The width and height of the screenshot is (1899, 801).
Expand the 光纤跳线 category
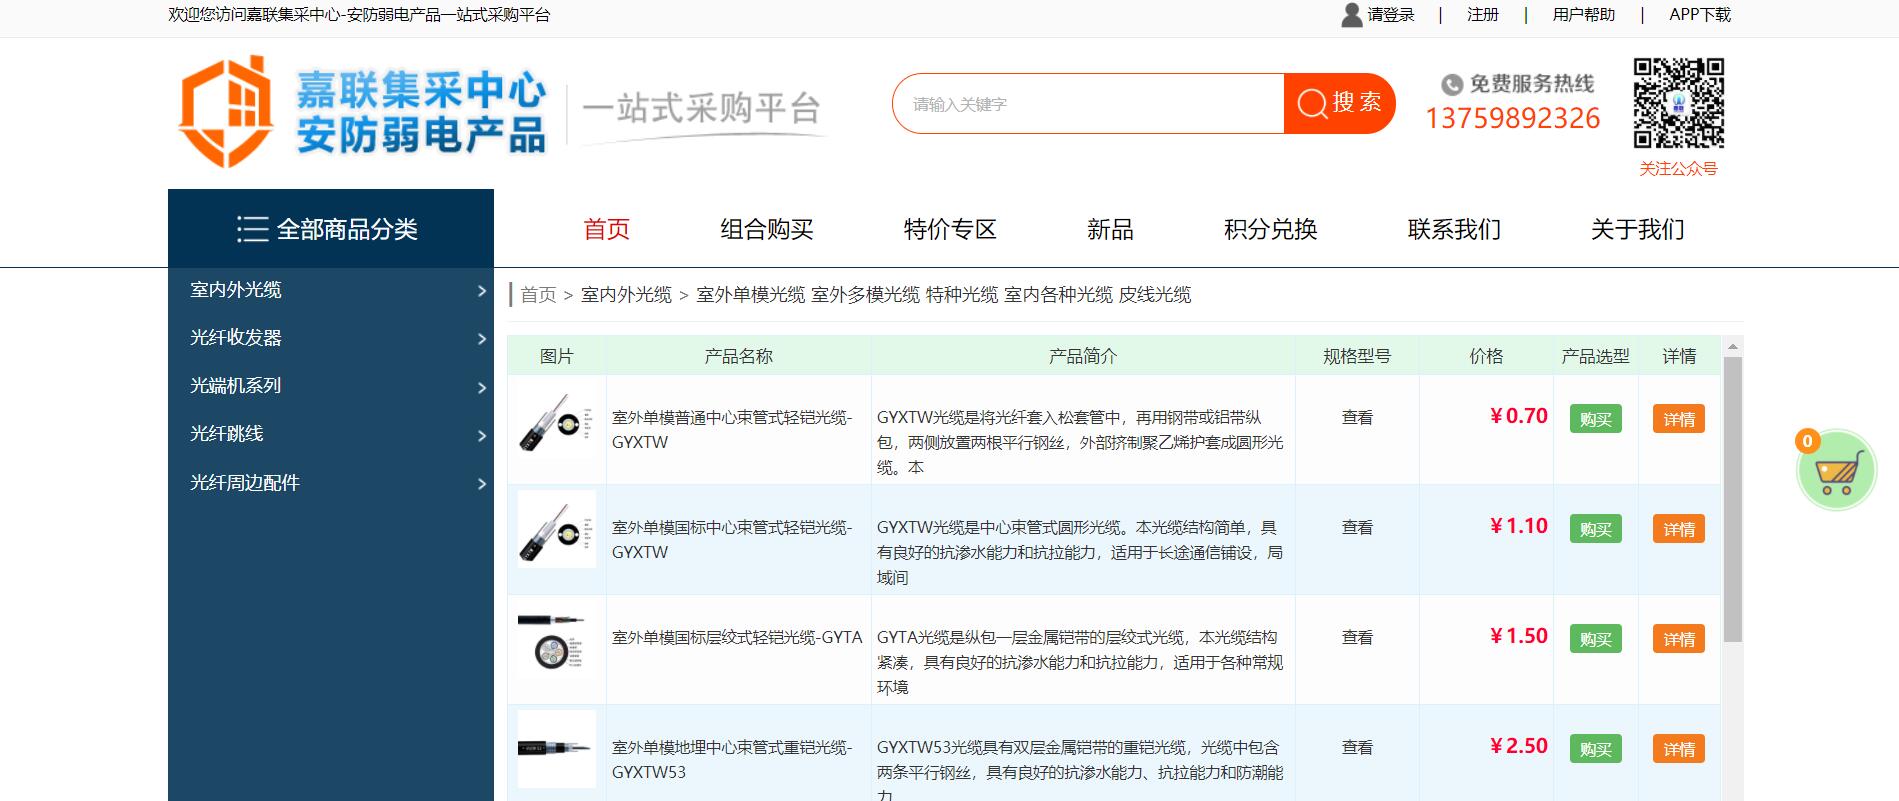[x=481, y=435]
